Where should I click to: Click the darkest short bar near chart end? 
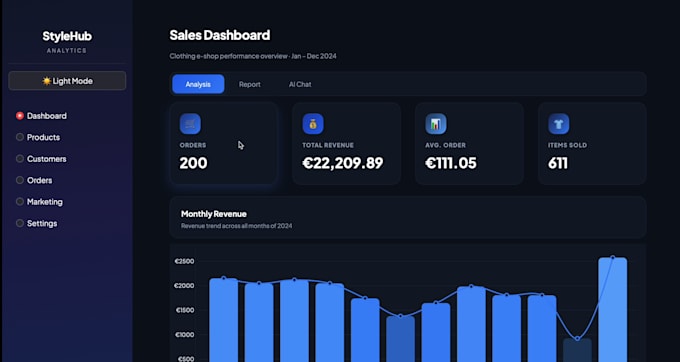577,350
